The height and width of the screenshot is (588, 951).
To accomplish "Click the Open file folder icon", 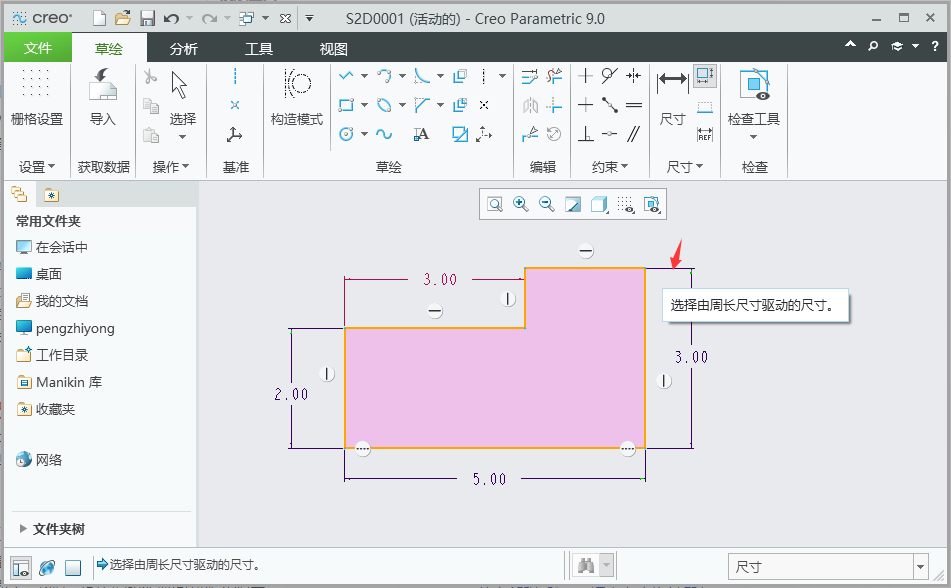I will [x=123, y=19].
